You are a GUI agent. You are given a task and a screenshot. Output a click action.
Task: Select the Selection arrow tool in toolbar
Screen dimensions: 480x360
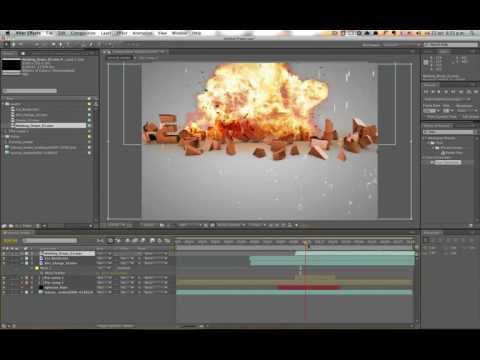[6, 44]
